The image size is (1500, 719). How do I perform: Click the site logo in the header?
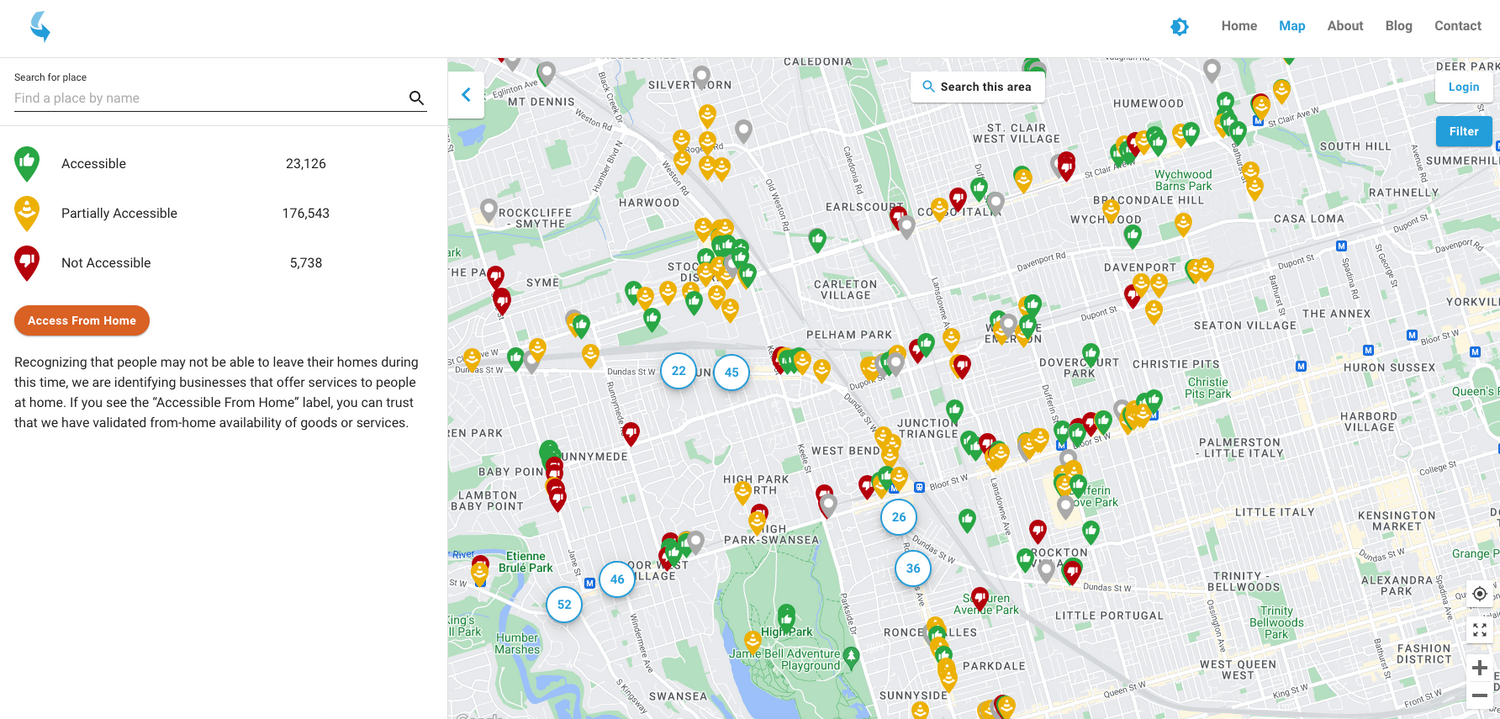point(40,27)
